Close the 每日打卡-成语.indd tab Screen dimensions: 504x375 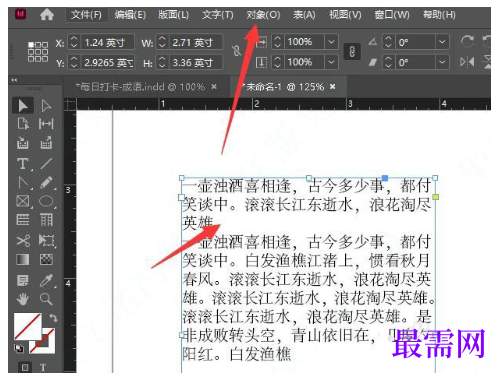tap(214, 87)
